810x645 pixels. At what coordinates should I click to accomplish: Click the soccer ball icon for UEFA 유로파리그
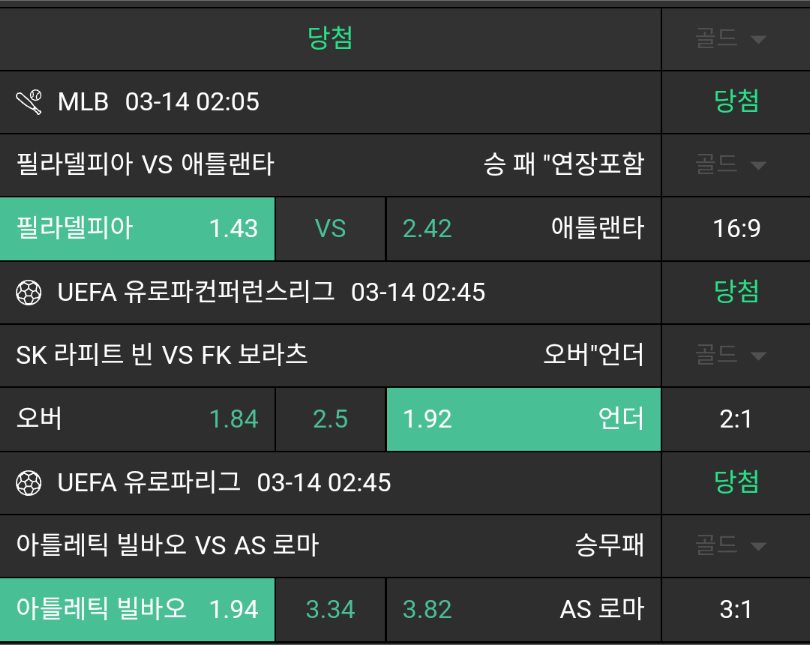tap(29, 483)
